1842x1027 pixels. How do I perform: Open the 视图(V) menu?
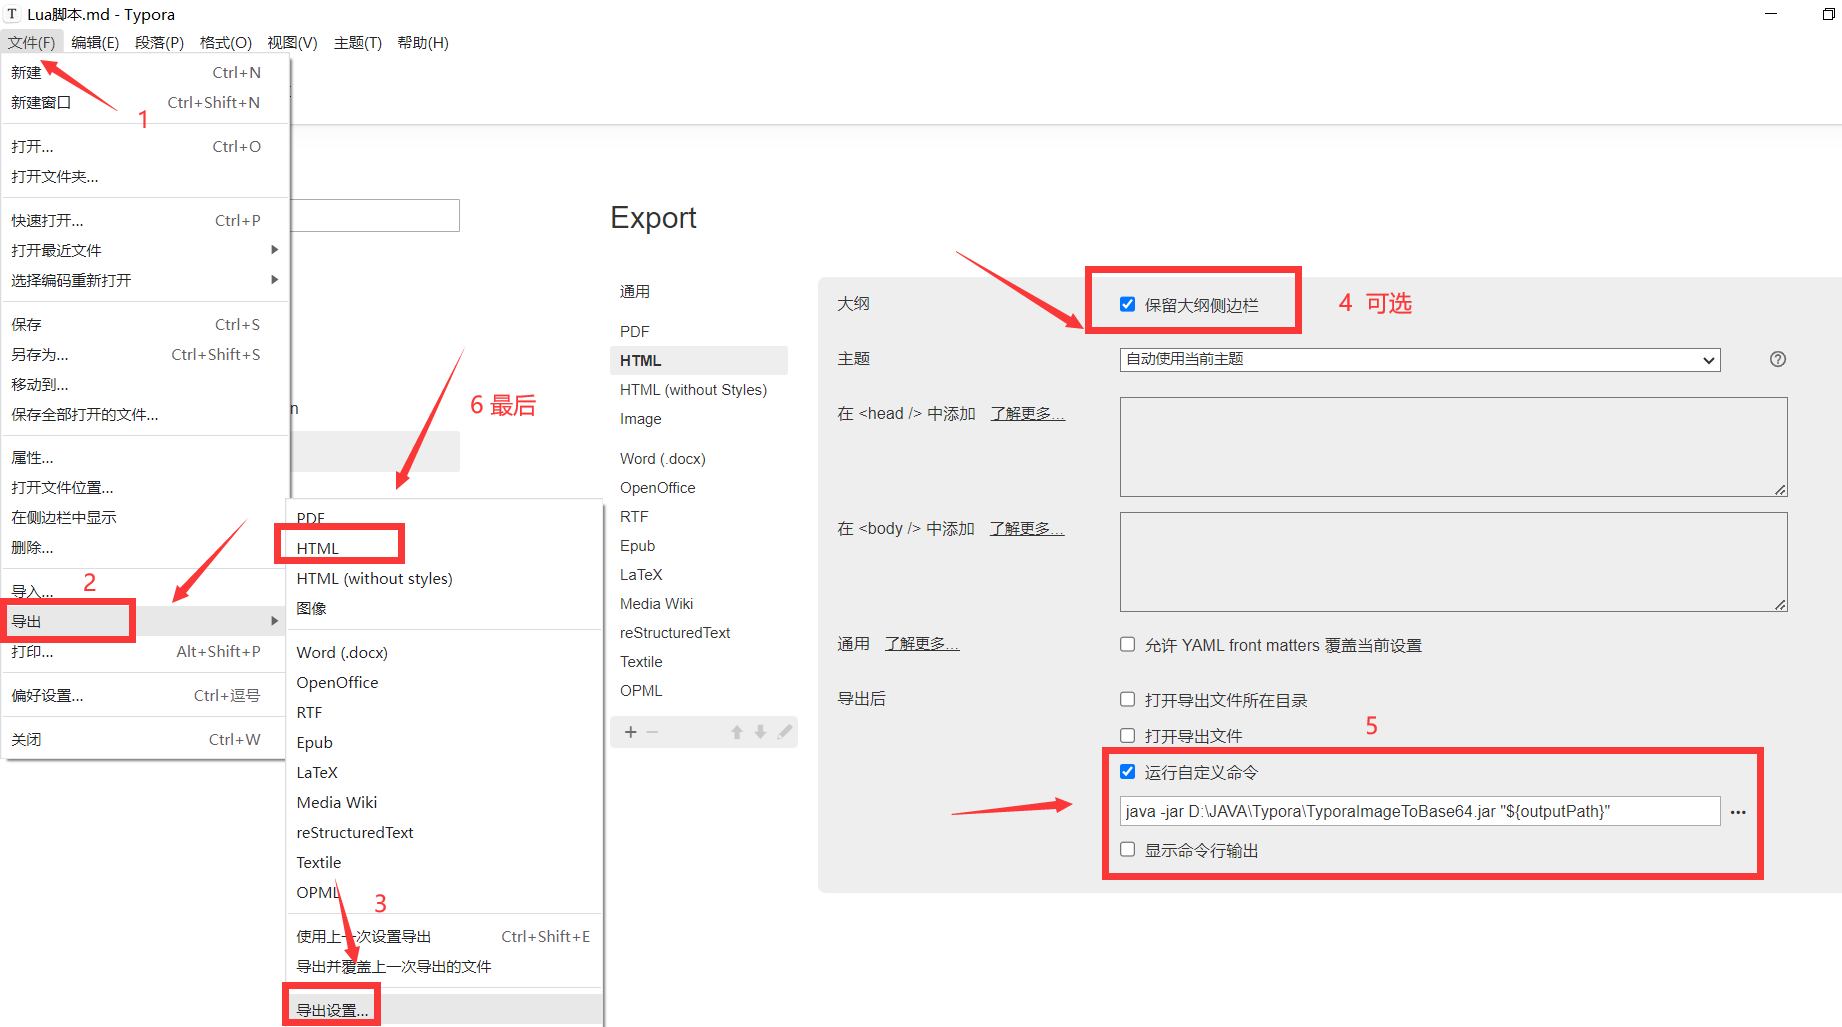point(292,42)
